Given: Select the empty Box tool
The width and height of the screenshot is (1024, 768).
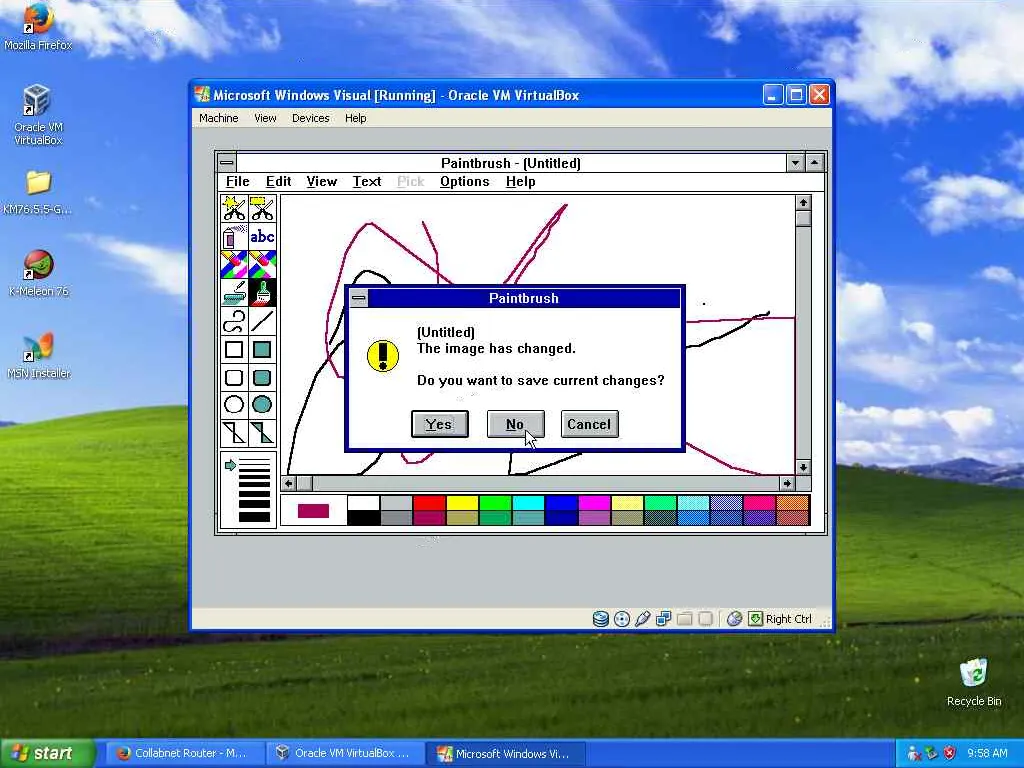Looking at the screenshot, I should click(234, 349).
